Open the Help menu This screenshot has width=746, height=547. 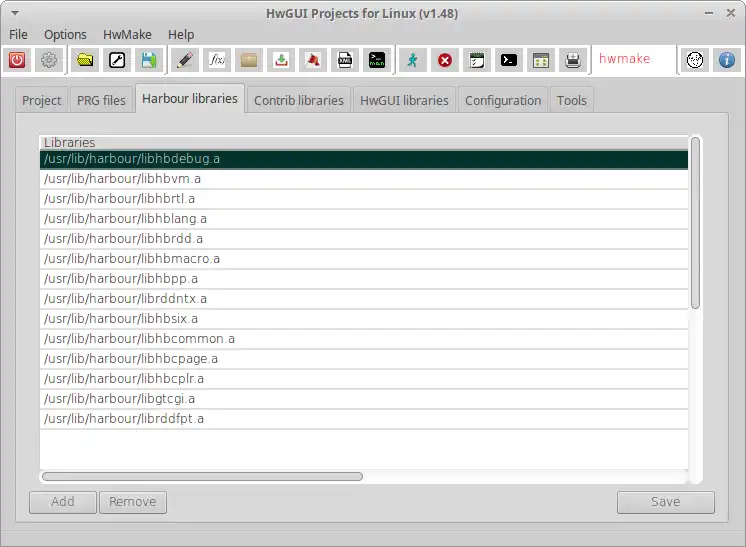pyautogui.click(x=181, y=35)
